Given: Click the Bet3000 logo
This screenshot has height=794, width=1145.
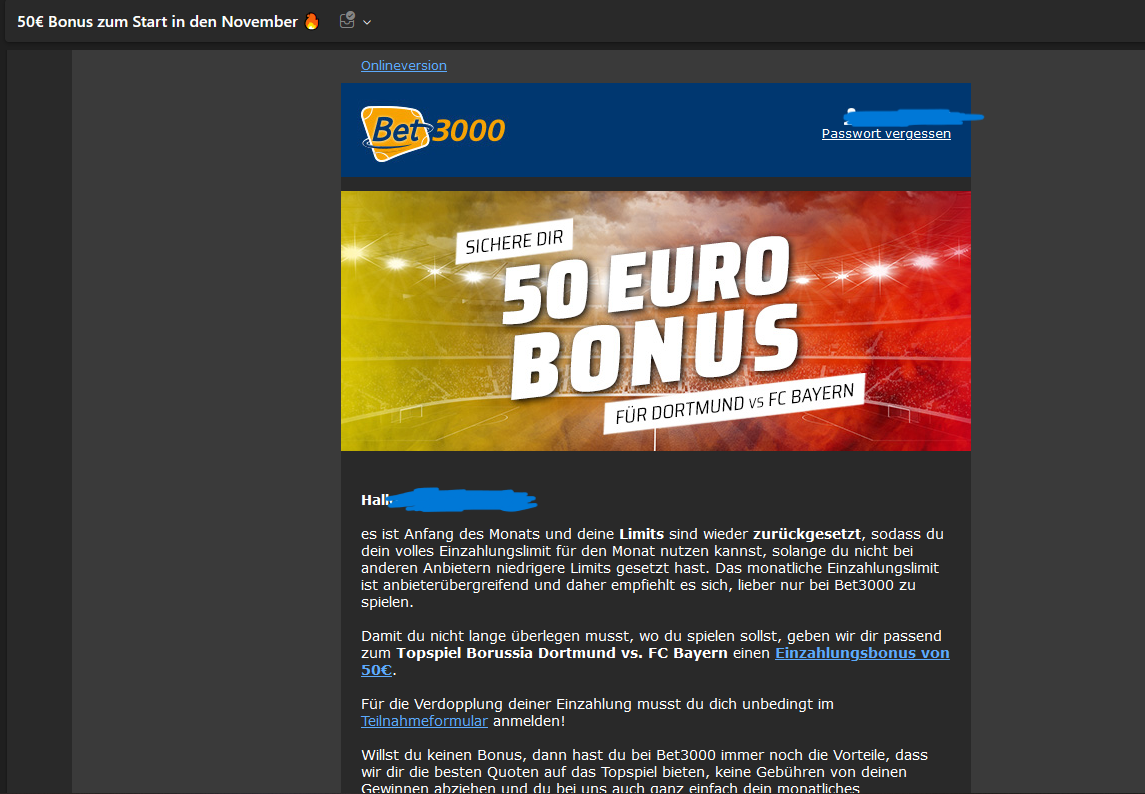Looking at the screenshot, I should click(x=433, y=133).
